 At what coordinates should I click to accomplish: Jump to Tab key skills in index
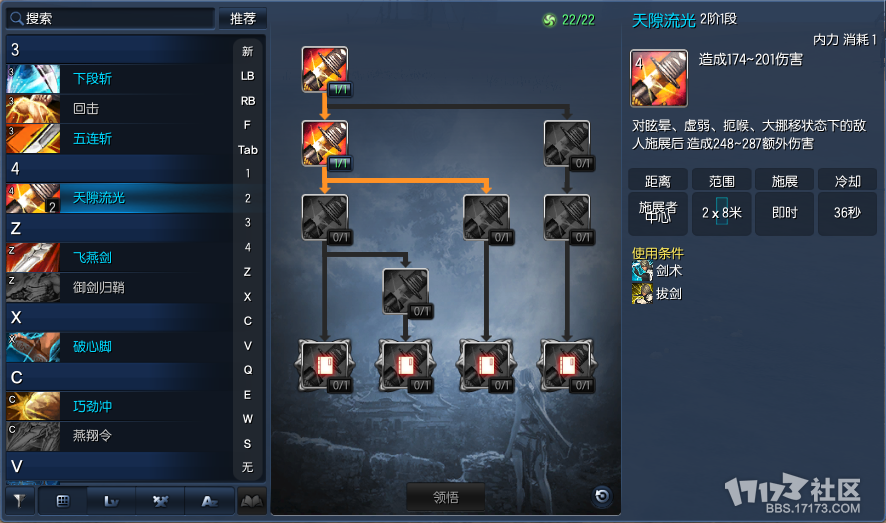tap(247, 150)
